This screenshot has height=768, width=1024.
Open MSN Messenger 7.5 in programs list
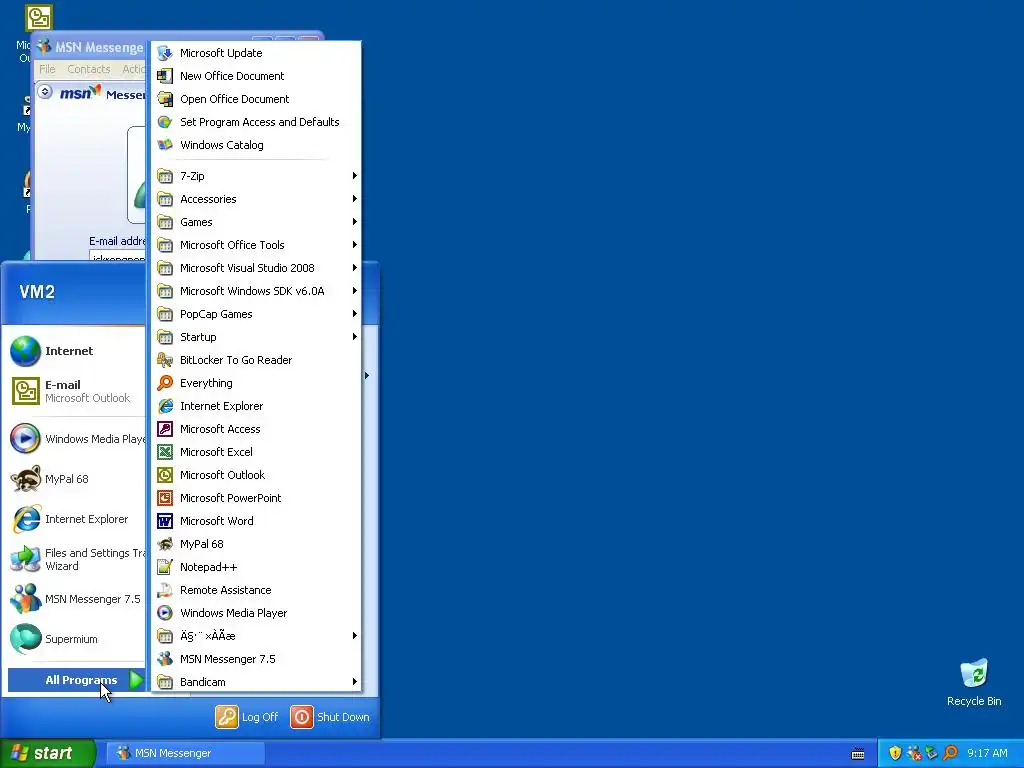[x=256, y=659]
